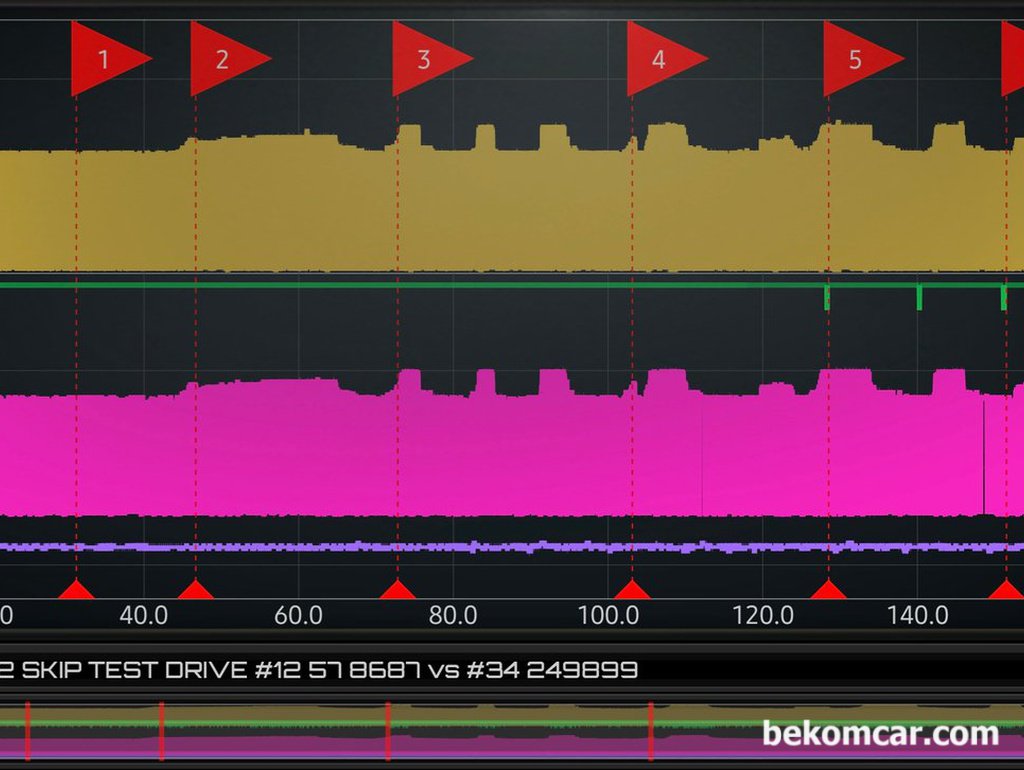Click the 80.0 time axis label
The image size is (1024, 770).
[453, 615]
